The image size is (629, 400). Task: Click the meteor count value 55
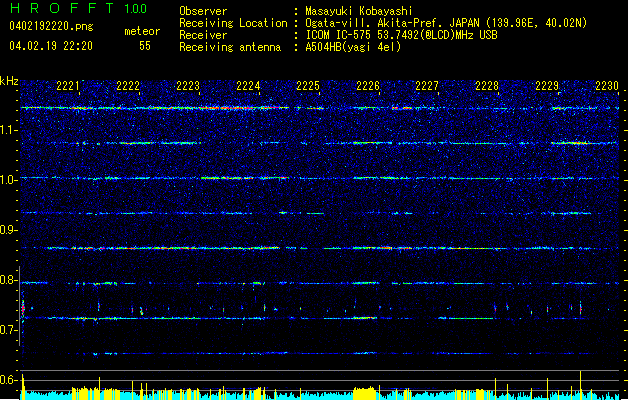click(145, 46)
